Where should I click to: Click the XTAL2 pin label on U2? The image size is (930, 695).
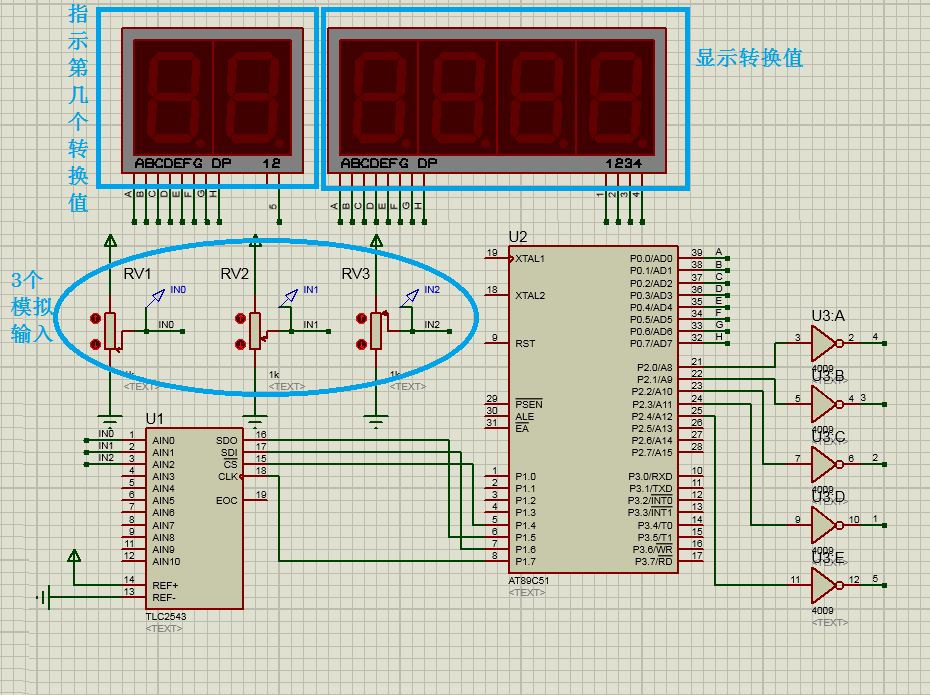[530, 295]
